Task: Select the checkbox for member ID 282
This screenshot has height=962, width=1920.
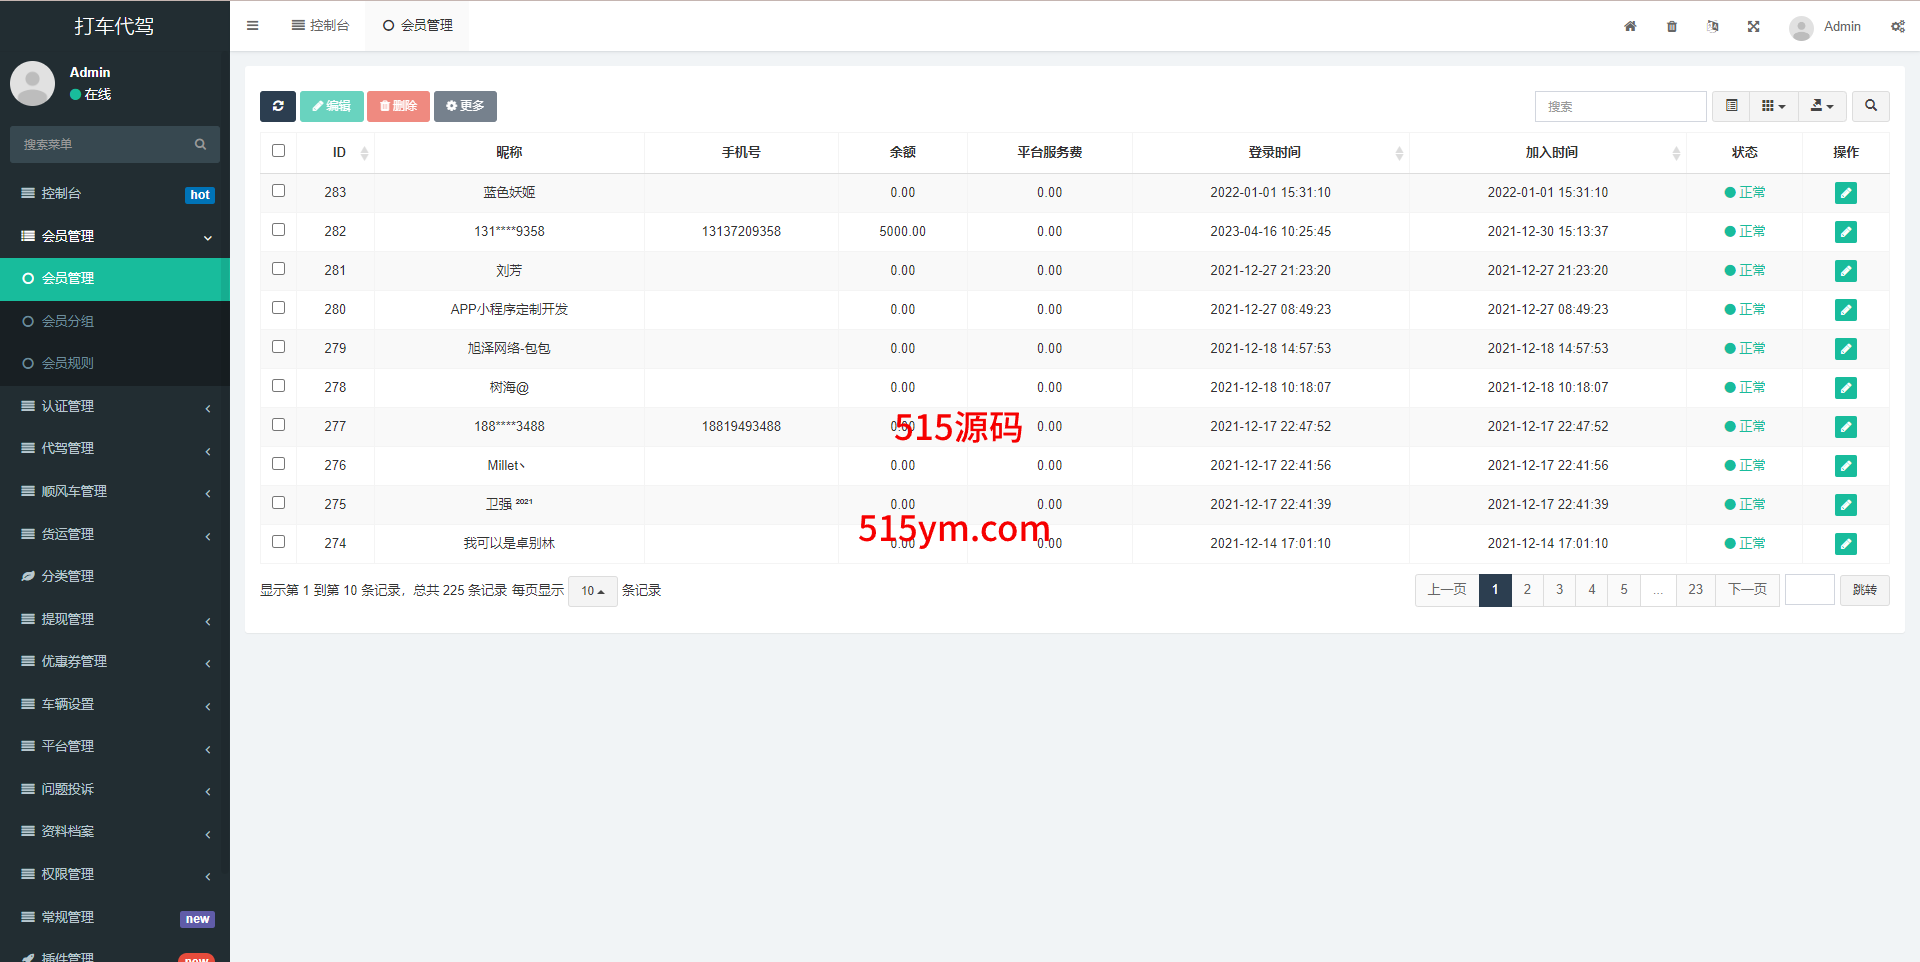Action: pos(279,230)
